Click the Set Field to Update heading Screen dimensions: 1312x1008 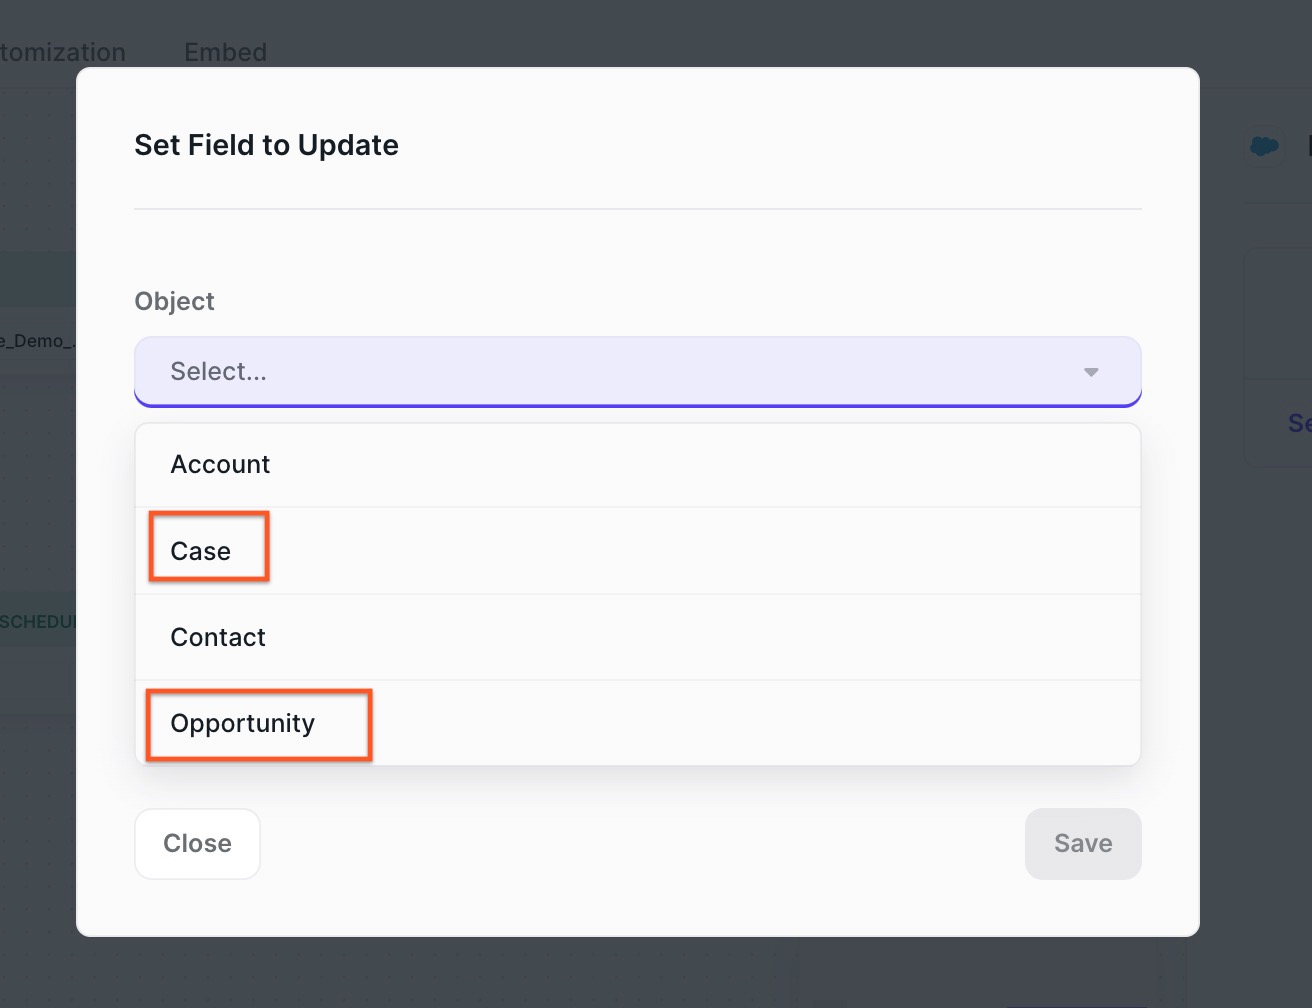[x=267, y=145]
